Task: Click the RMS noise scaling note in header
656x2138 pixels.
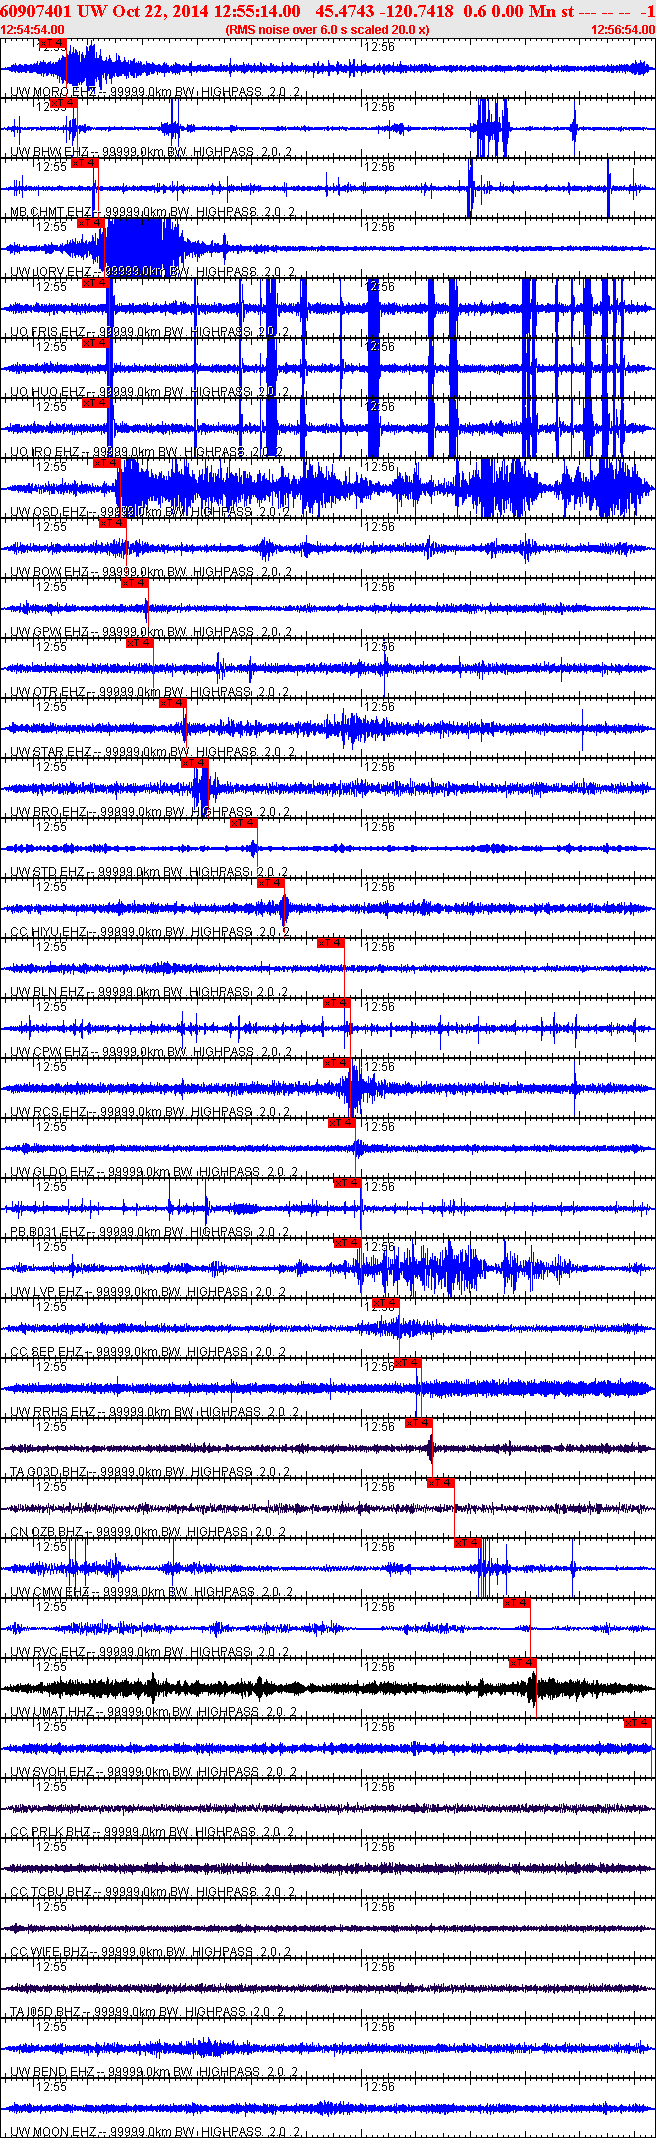Action: [x=327, y=30]
